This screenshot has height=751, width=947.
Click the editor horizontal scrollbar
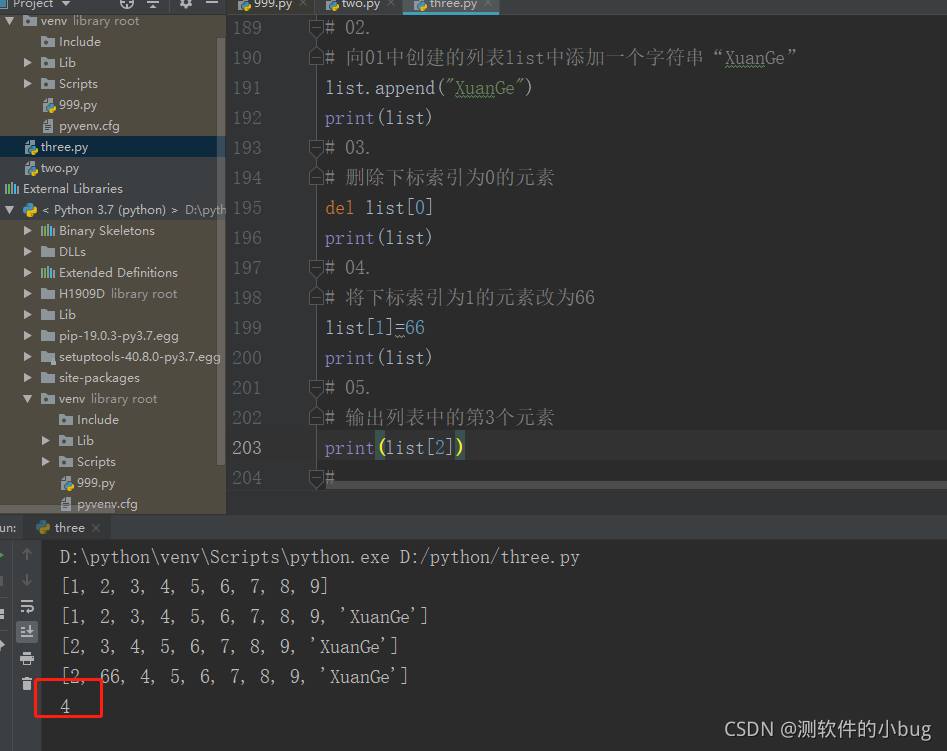coord(636,485)
